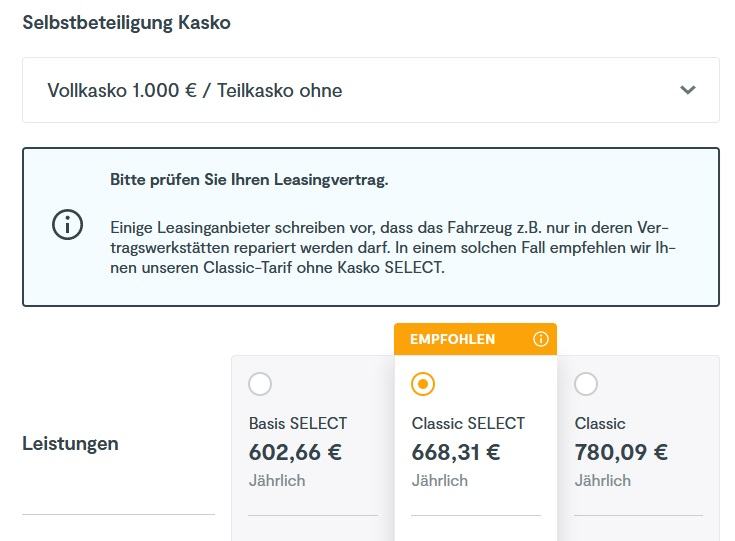735x541 pixels.
Task: Click the EMPFOHLEN orange badge
Action: point(453,339)
